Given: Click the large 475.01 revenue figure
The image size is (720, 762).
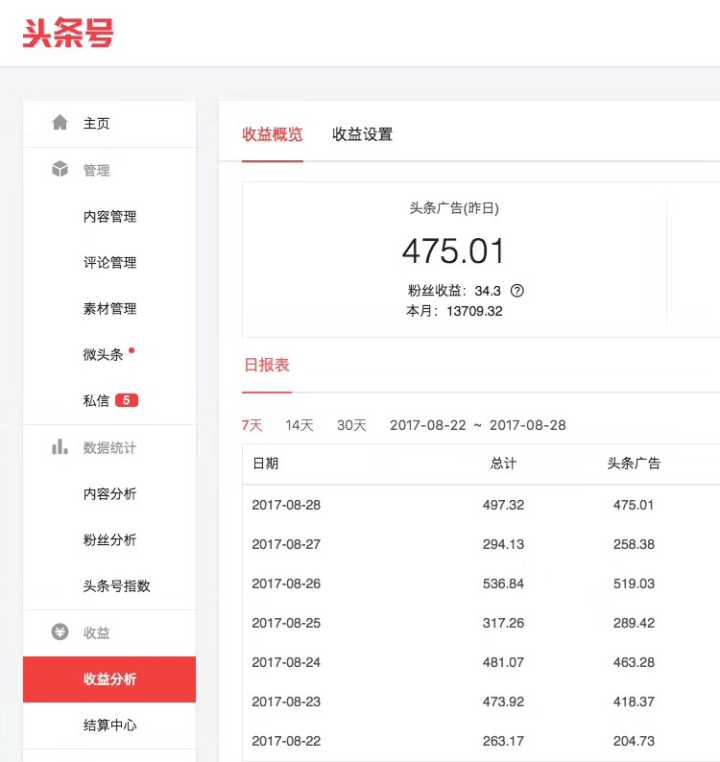Looking at the screenshot, I should pyautogui.click(x=453, y=251).
